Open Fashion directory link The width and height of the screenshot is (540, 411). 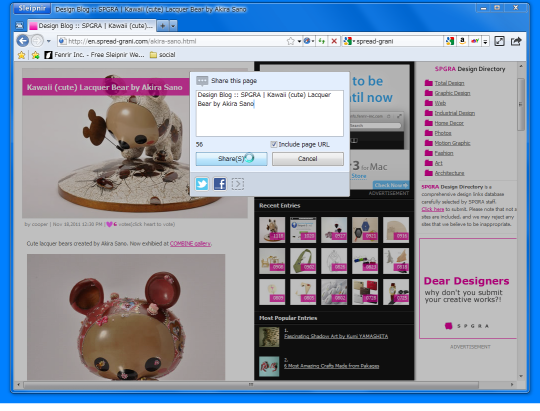tap(444, 153)
